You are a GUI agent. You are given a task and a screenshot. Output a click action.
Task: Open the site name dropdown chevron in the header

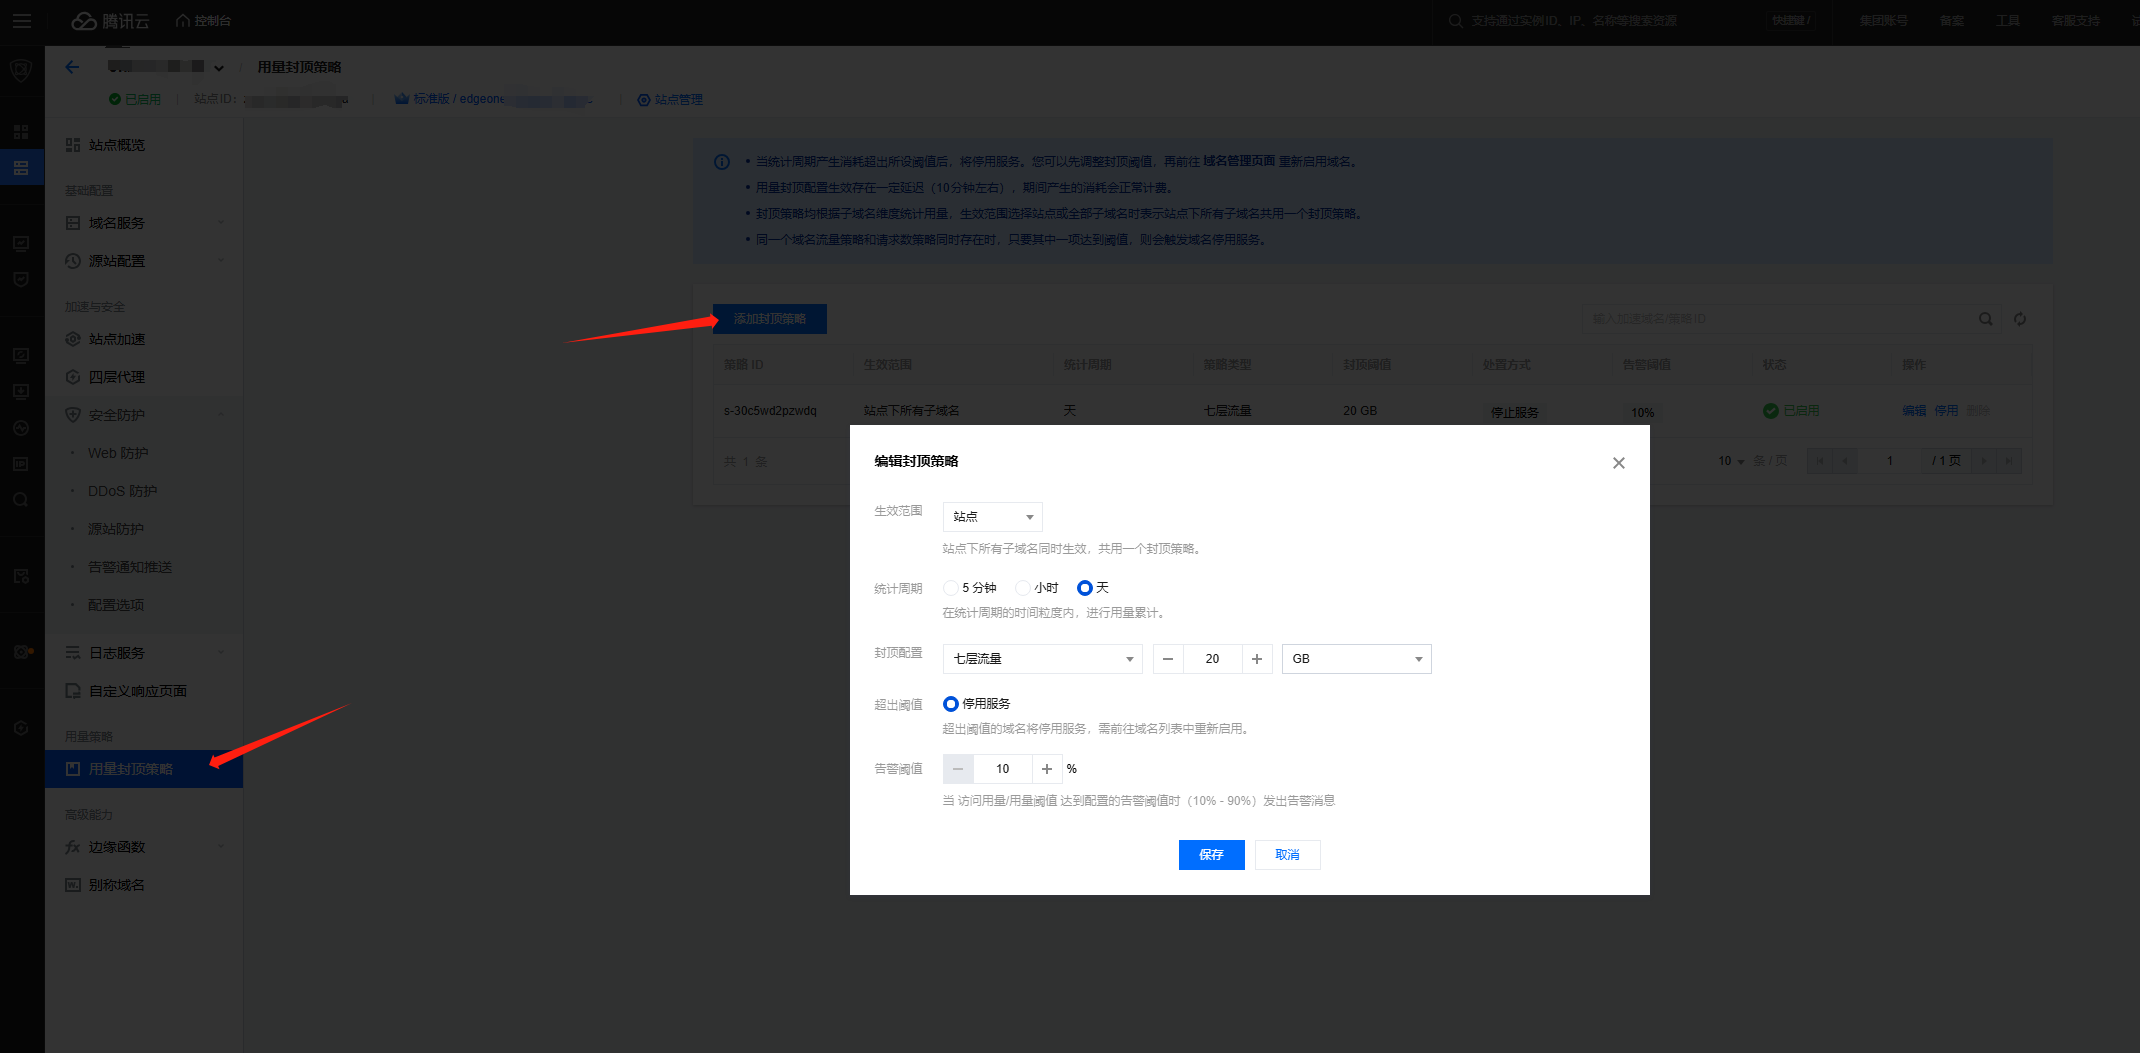click(219, 68)
